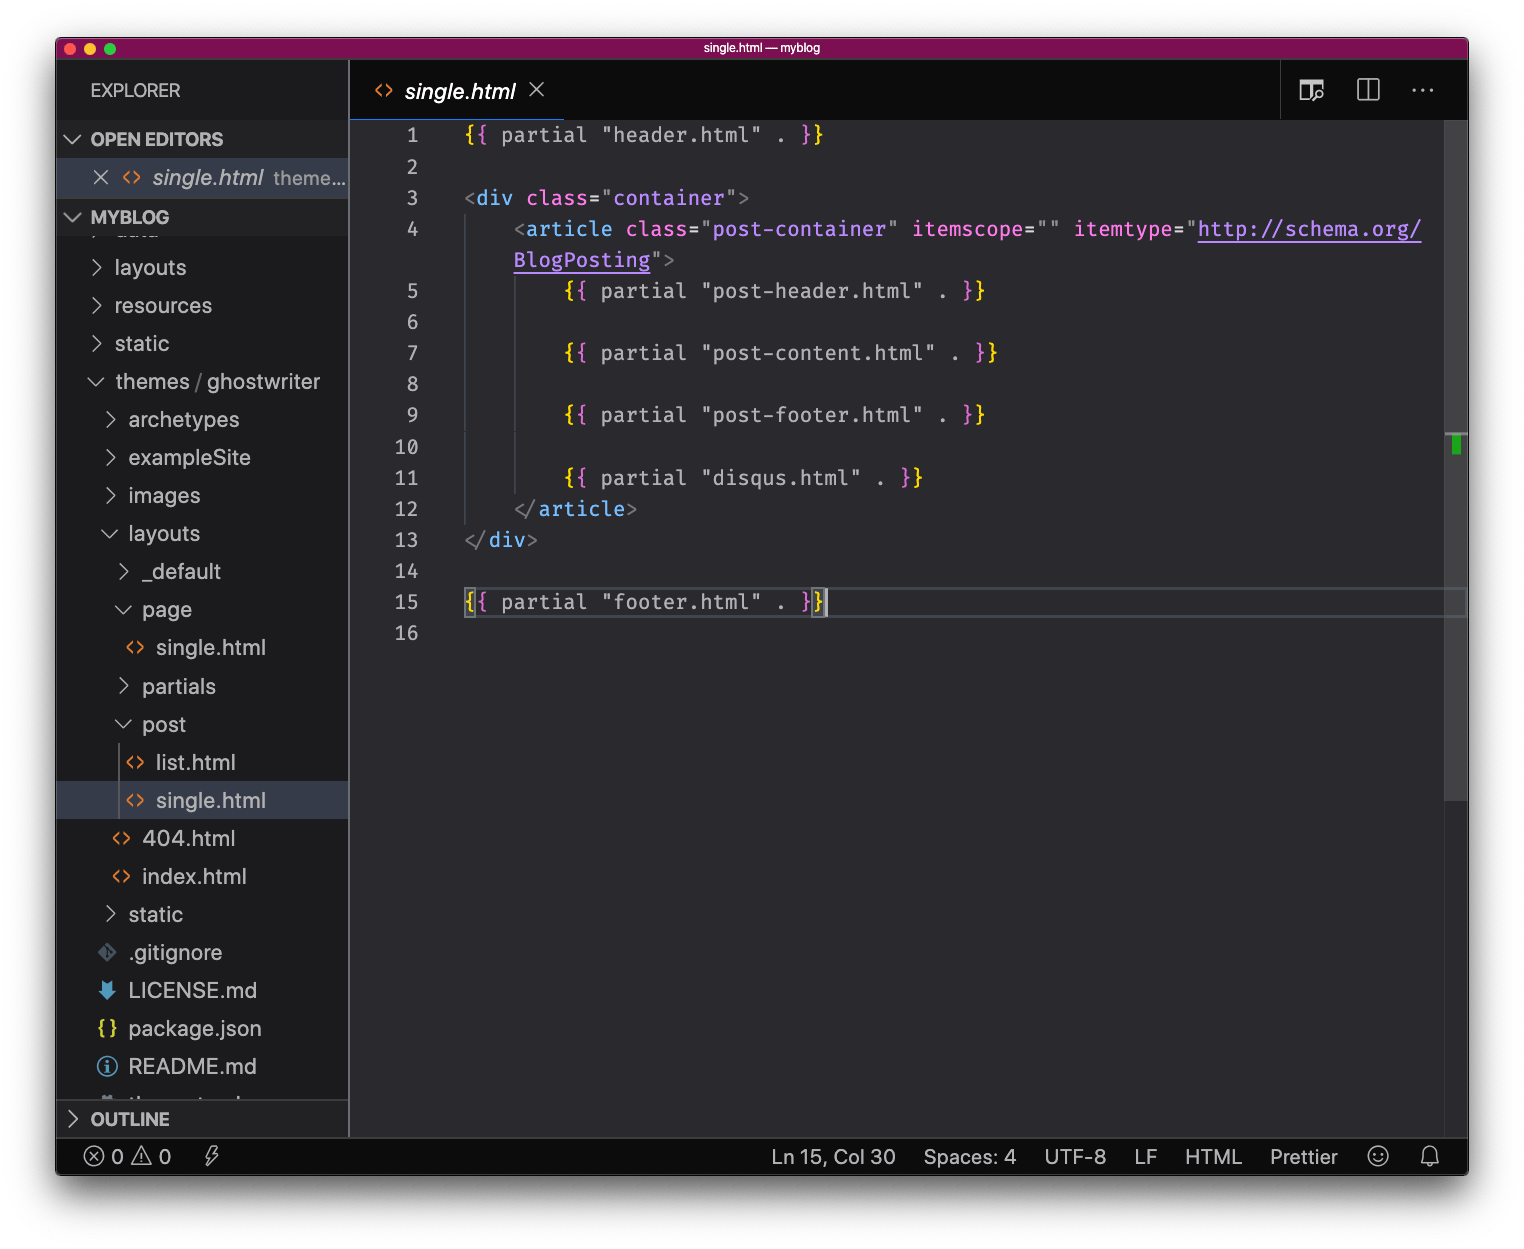Click the split editor icon
This screenshot has width=1524, height=1249.
pyautogui.click(x=1368, y=90)
